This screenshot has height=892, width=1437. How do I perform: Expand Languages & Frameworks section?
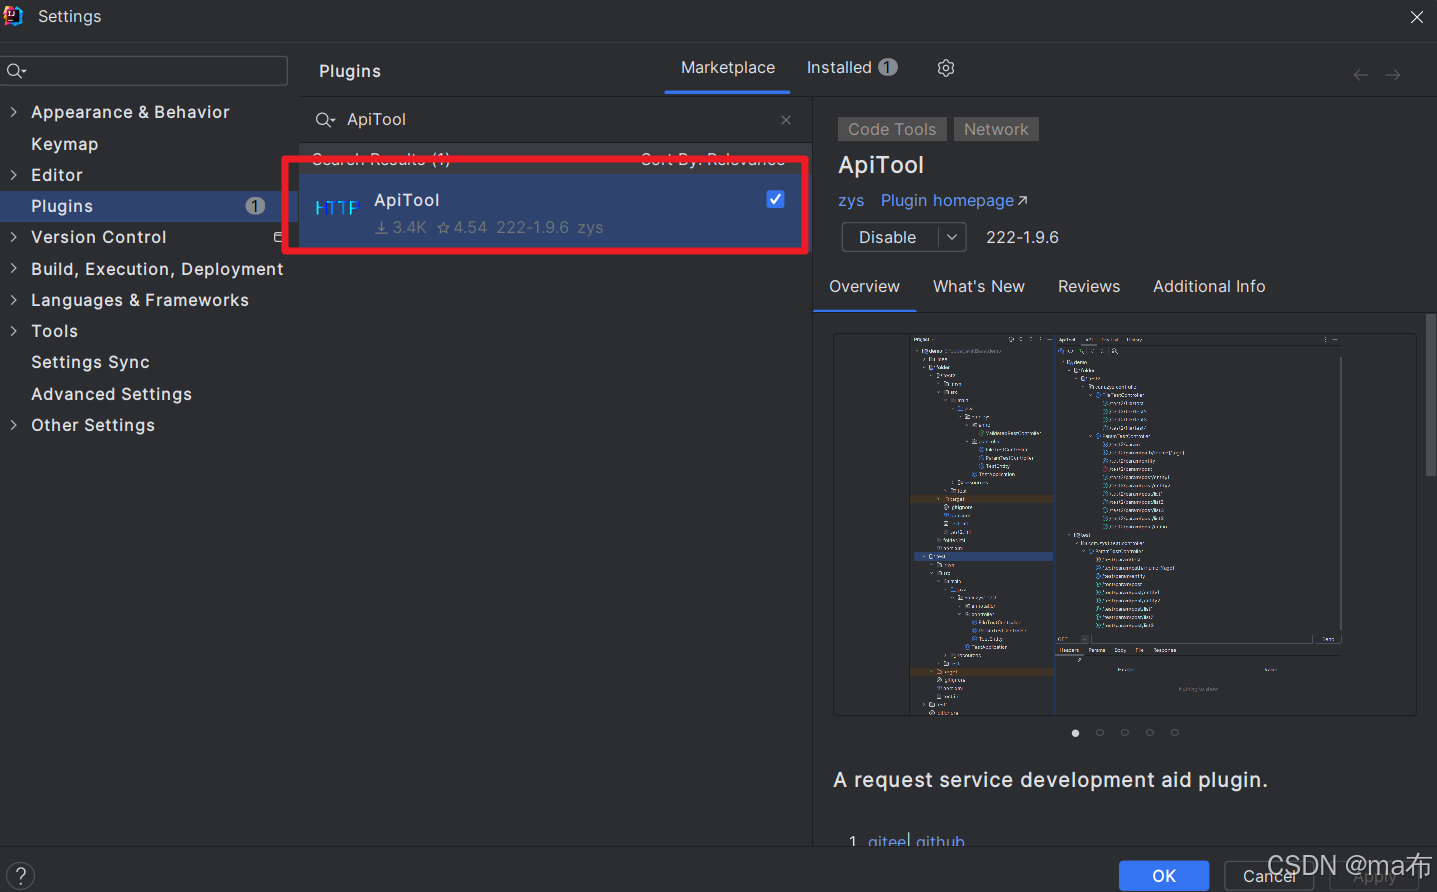click(13, 300)
